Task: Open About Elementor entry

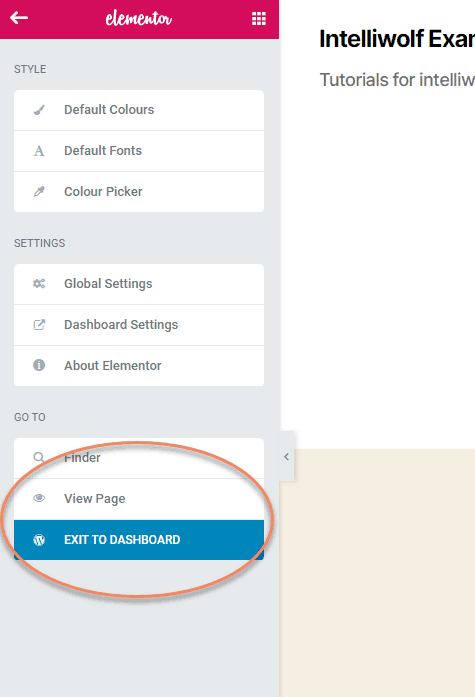Action: pyautogui.click(x=139, y=365)
